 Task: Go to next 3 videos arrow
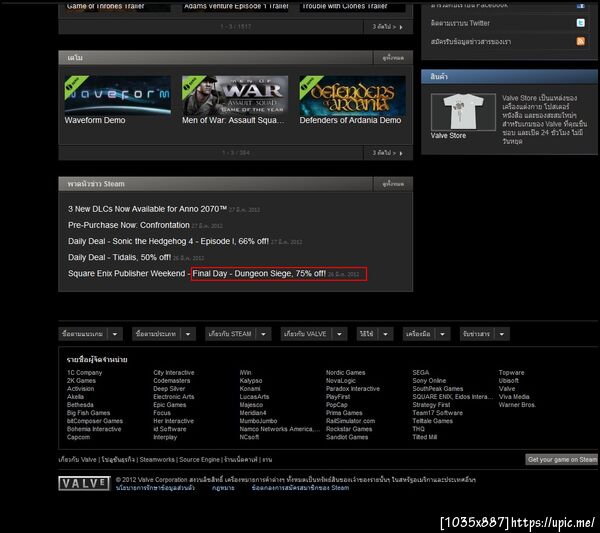[x=388, y=27]
